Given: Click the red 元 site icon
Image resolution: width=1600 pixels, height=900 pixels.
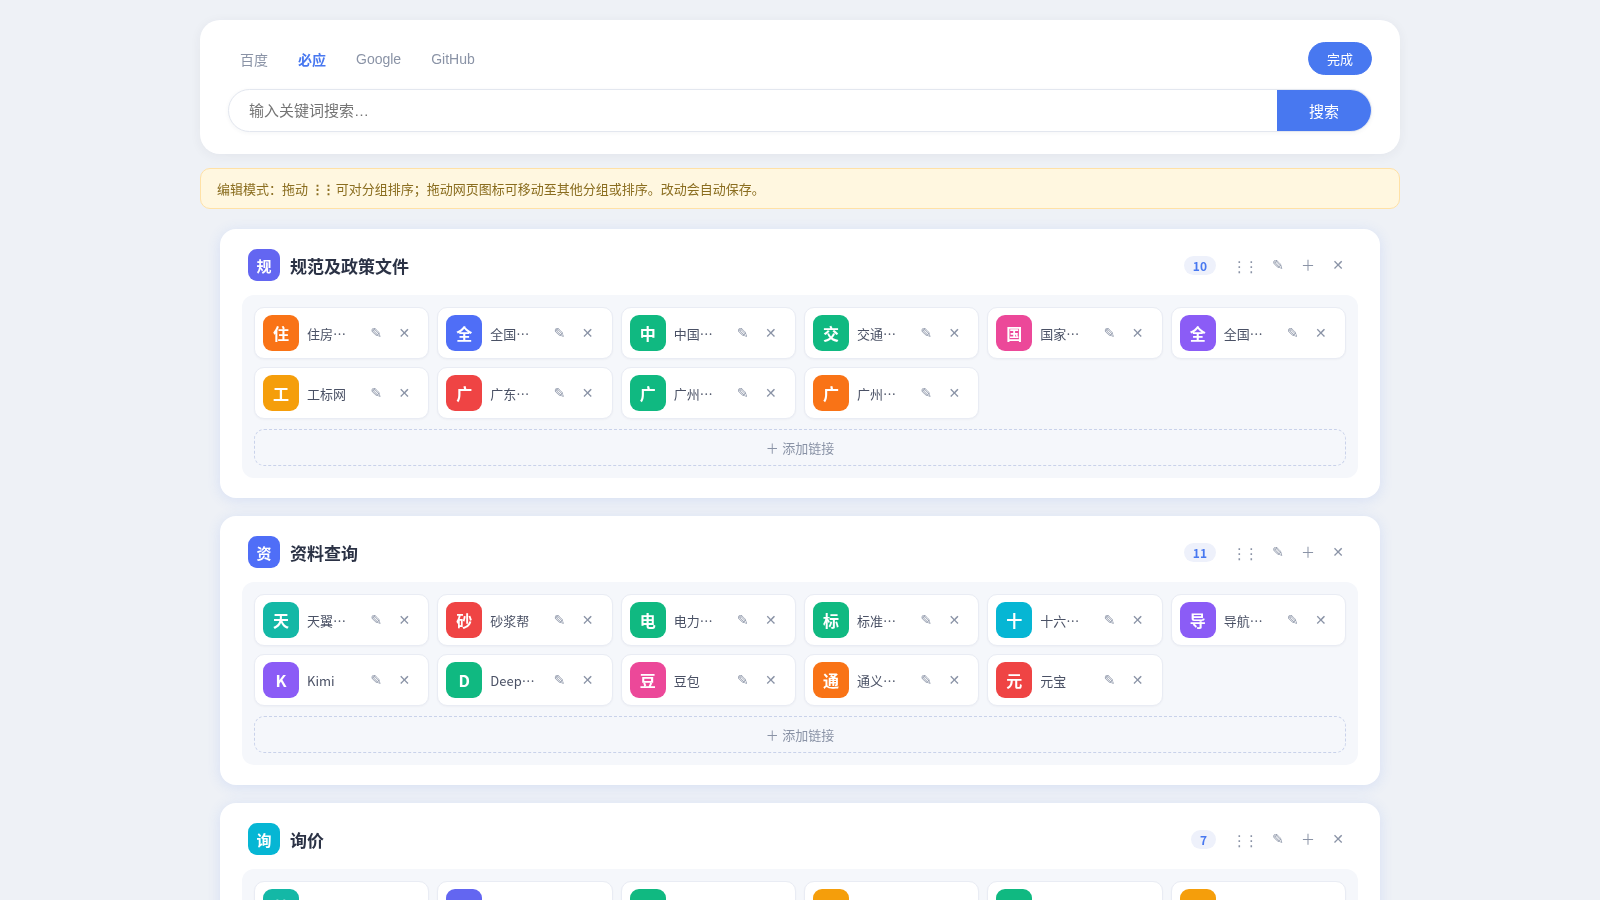Looking at the screenshot, I should 1014,680.
